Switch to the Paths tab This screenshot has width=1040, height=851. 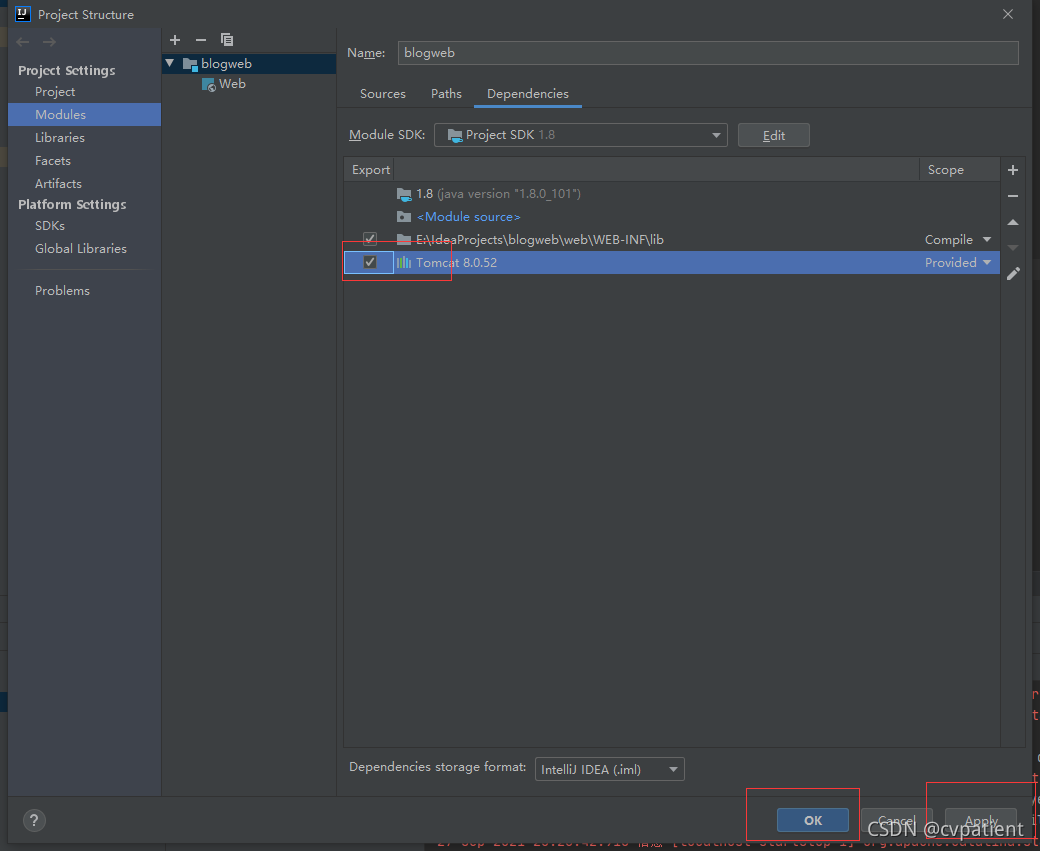[x=446, y=94]
